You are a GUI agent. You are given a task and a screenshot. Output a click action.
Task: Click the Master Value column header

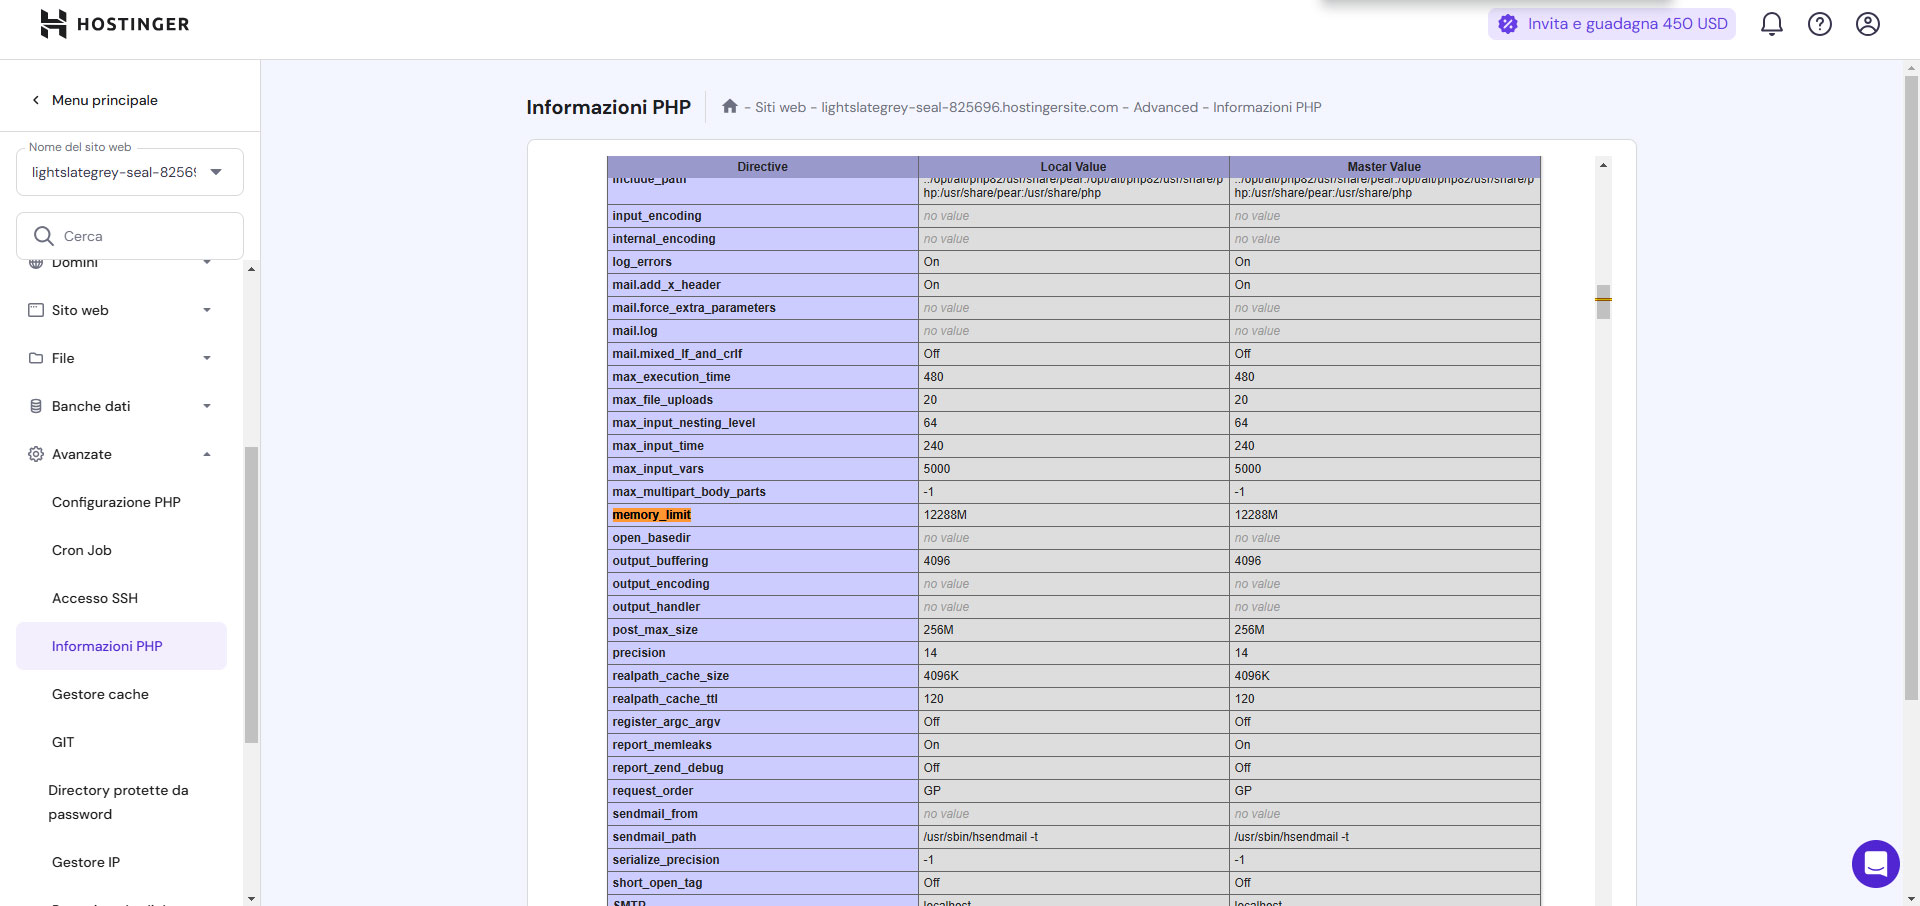[1384, 167]
